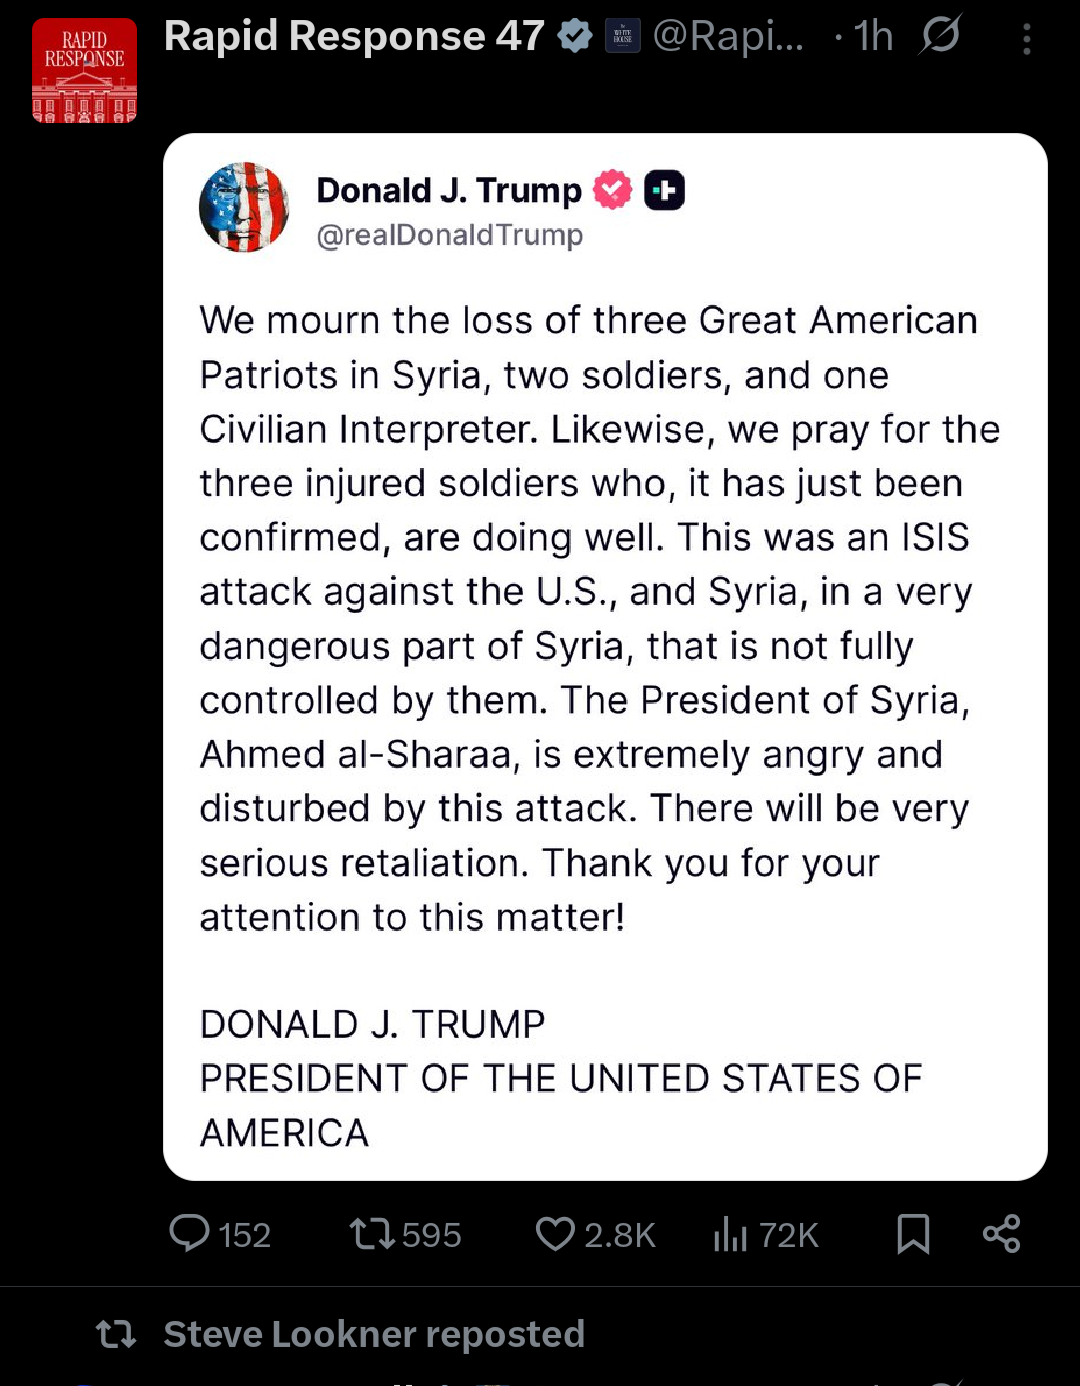The width and height of the screenshot is (1080, 1386).
Task: Open the @Rapi... handle link
Action: (728, 37)
